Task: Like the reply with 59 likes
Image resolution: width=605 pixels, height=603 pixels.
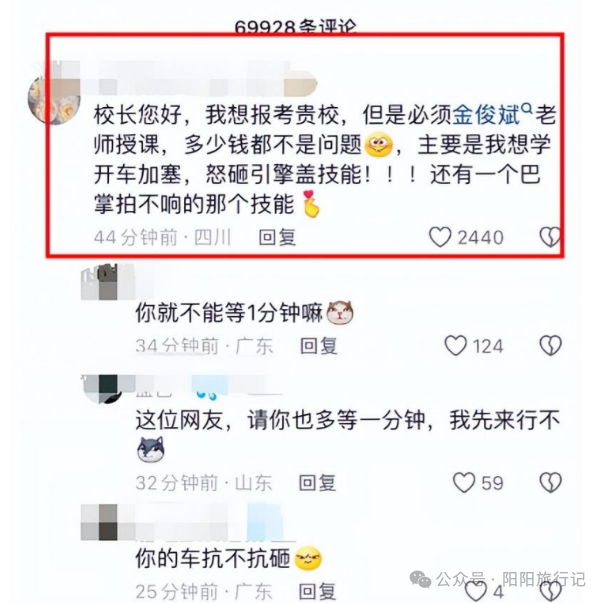Action: [x=463, y=482]
